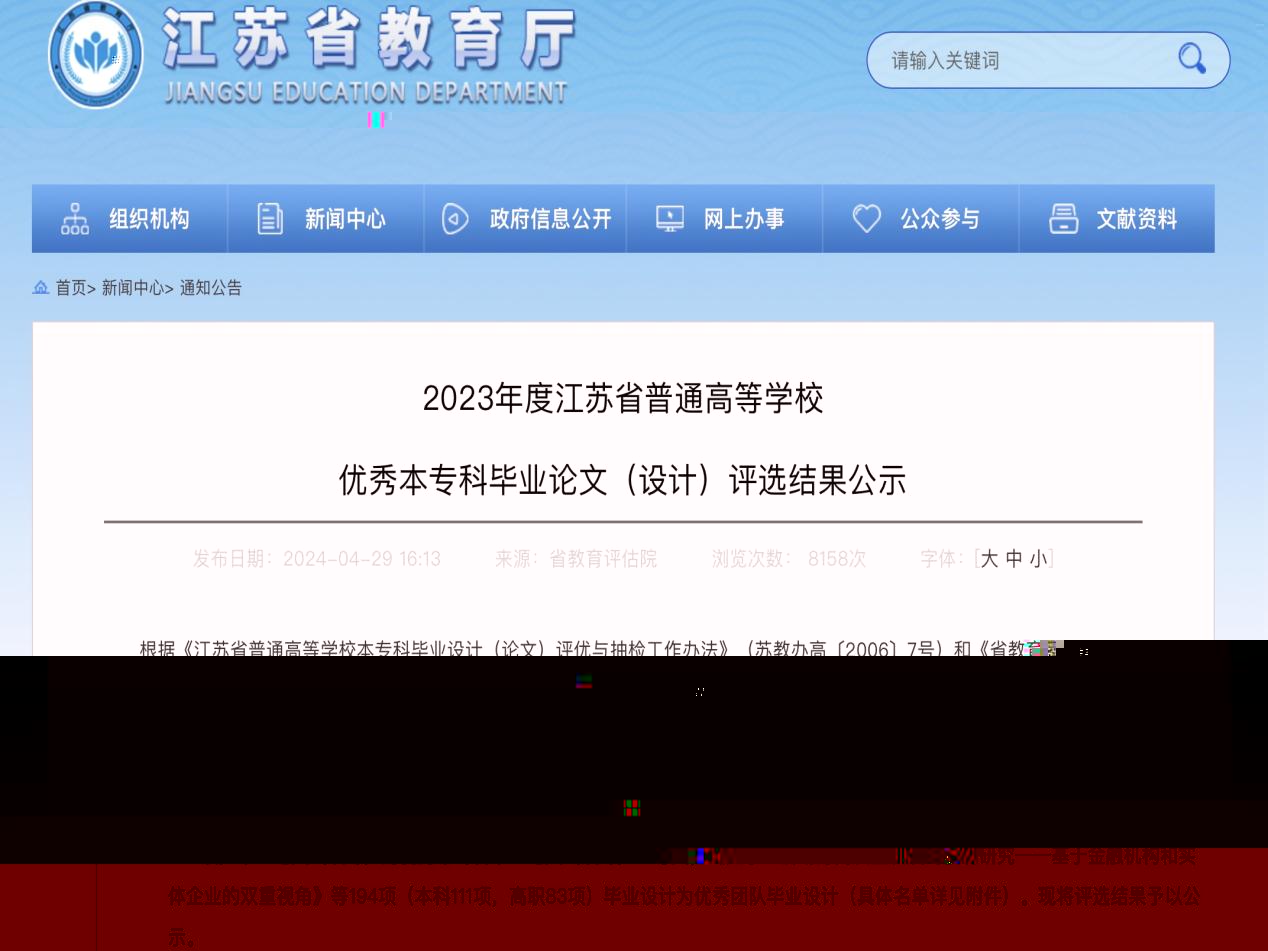Click the source text 省教育评估院
The height and width of the screenshot is (951, 1268).
pos(603,559)
